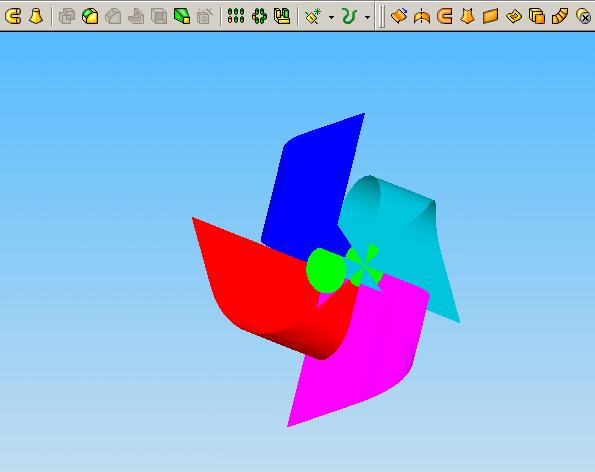Open the green Curves tool

pos(349,16)
